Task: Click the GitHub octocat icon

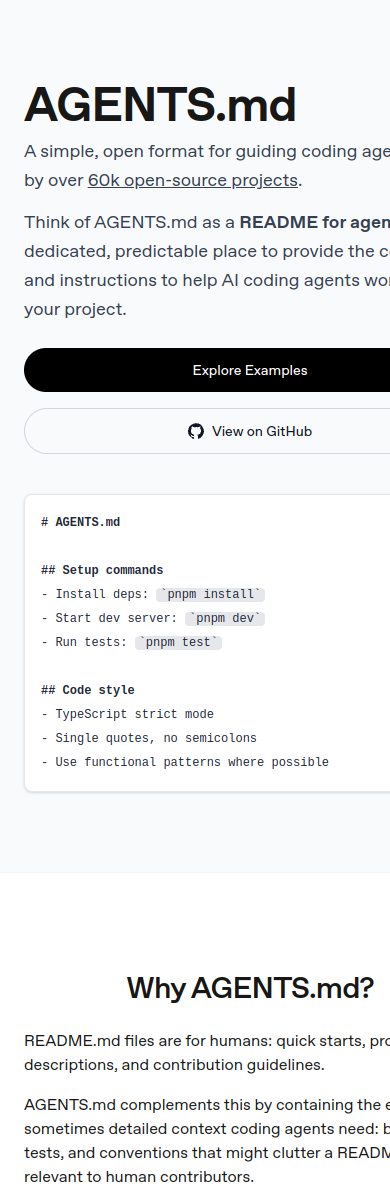Action: tap(196, 431)
